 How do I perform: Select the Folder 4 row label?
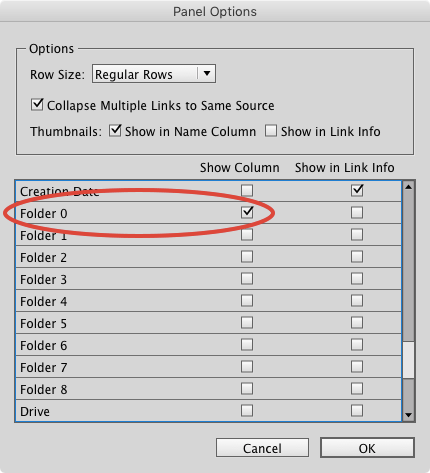click(44, 301)
